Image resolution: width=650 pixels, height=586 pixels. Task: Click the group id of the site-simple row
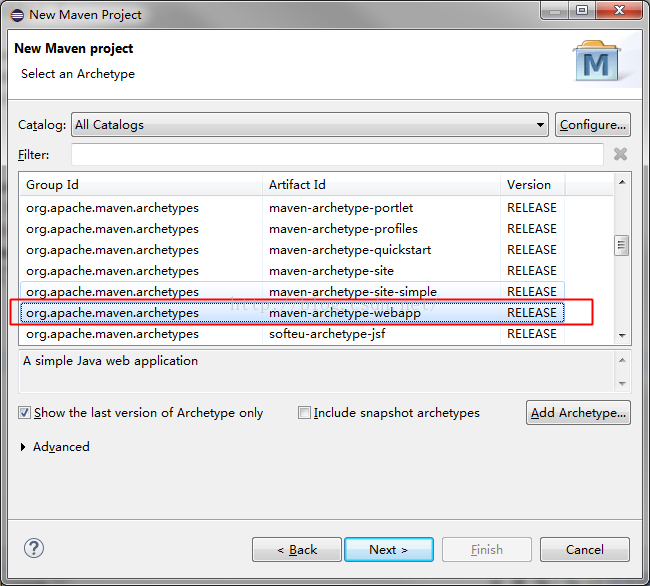pyautogui.click(x=112, y=292)
